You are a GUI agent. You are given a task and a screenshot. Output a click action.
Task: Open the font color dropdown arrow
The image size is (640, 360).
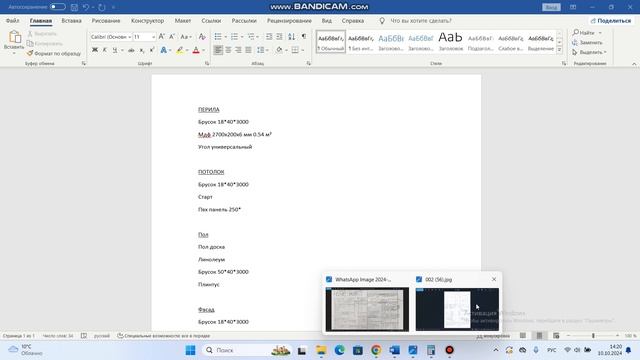[x=203, y=50]
